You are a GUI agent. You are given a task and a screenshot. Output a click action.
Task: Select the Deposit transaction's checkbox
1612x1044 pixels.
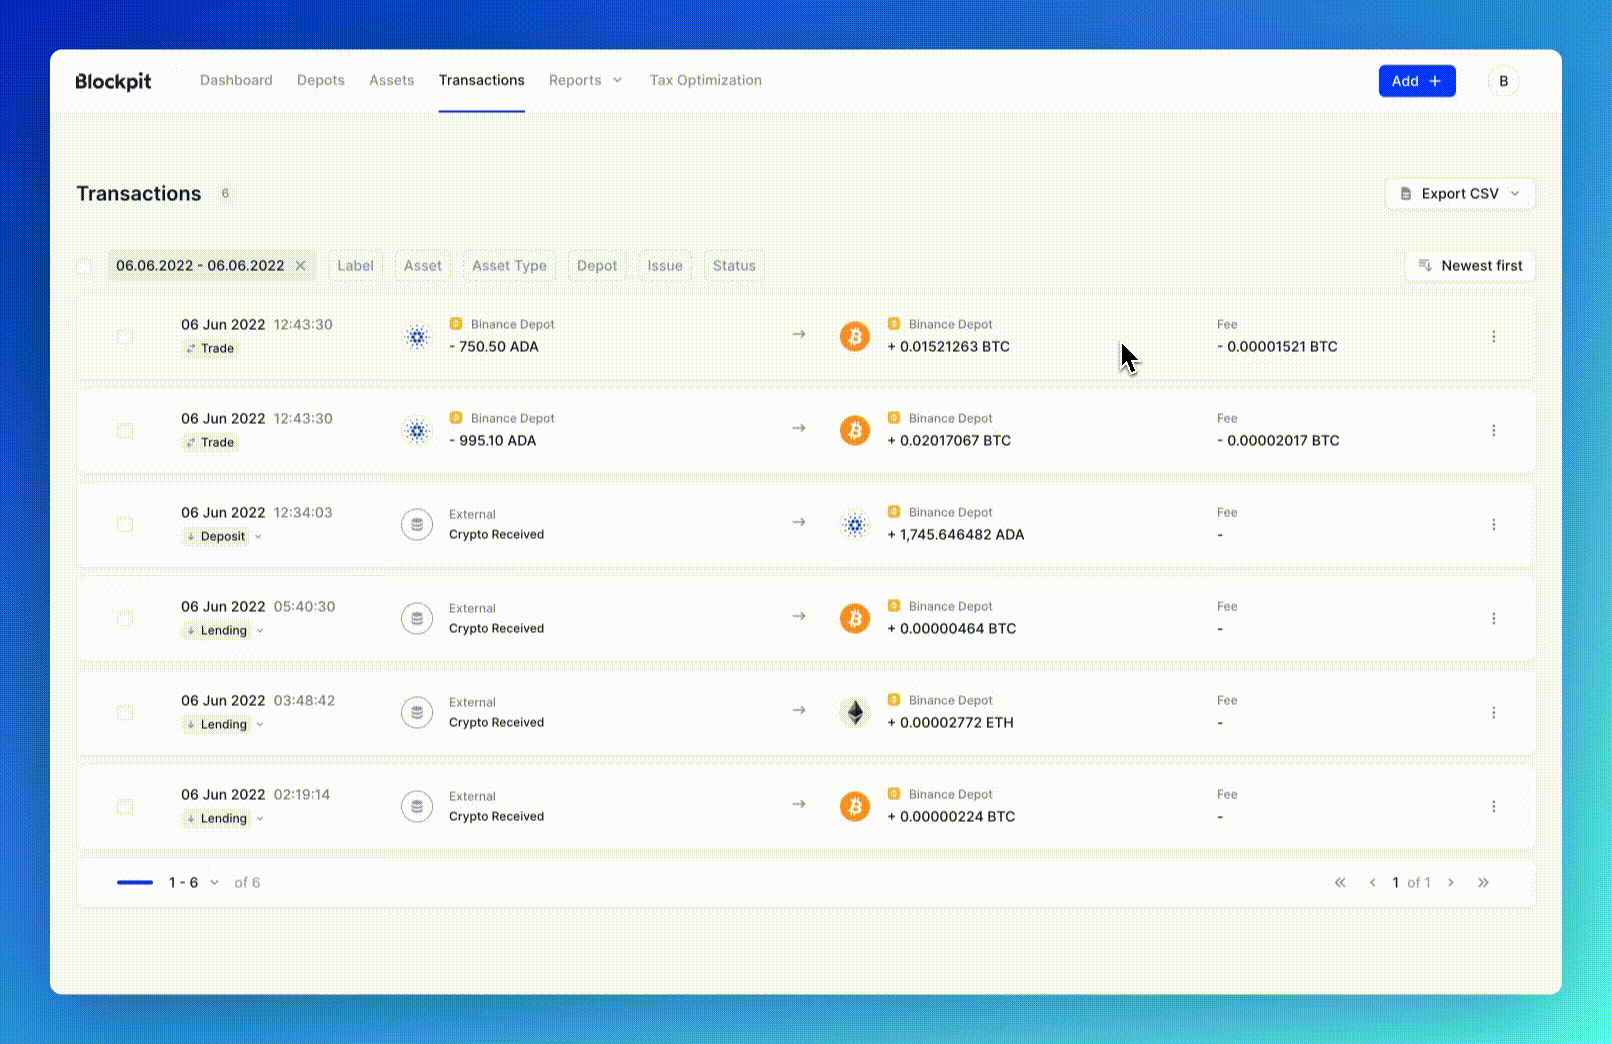[125, 524]
